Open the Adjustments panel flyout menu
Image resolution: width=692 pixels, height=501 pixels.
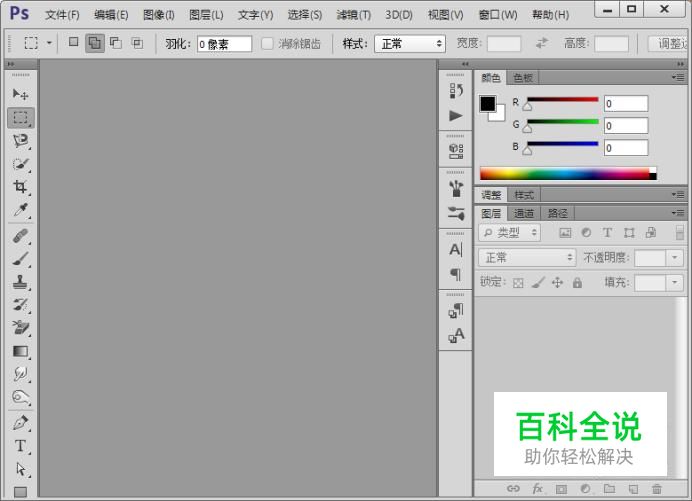[678, 195]
